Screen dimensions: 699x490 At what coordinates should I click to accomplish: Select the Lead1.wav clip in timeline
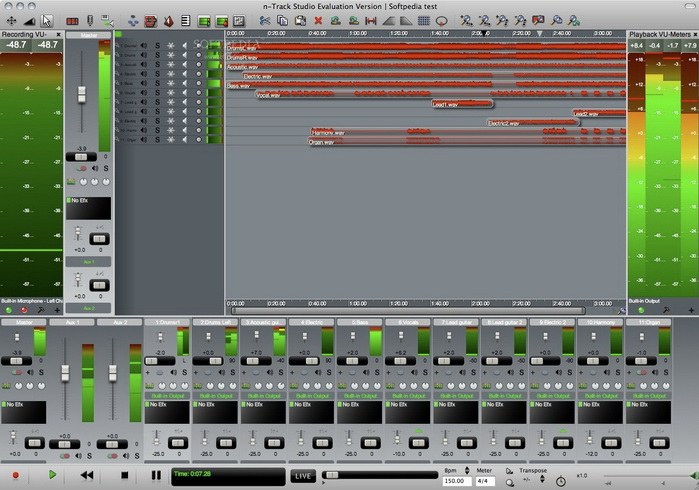(461, 104)
